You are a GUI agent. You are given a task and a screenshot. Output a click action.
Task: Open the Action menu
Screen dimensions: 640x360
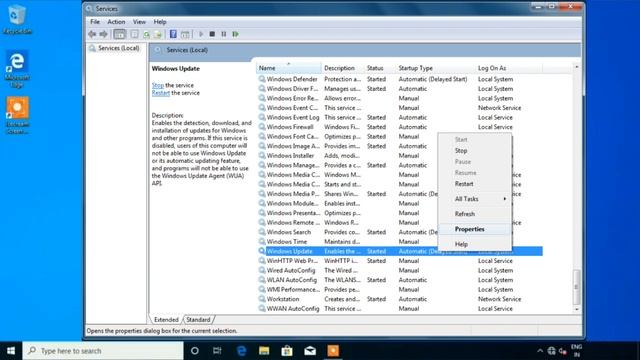click(x=116, y=22)
